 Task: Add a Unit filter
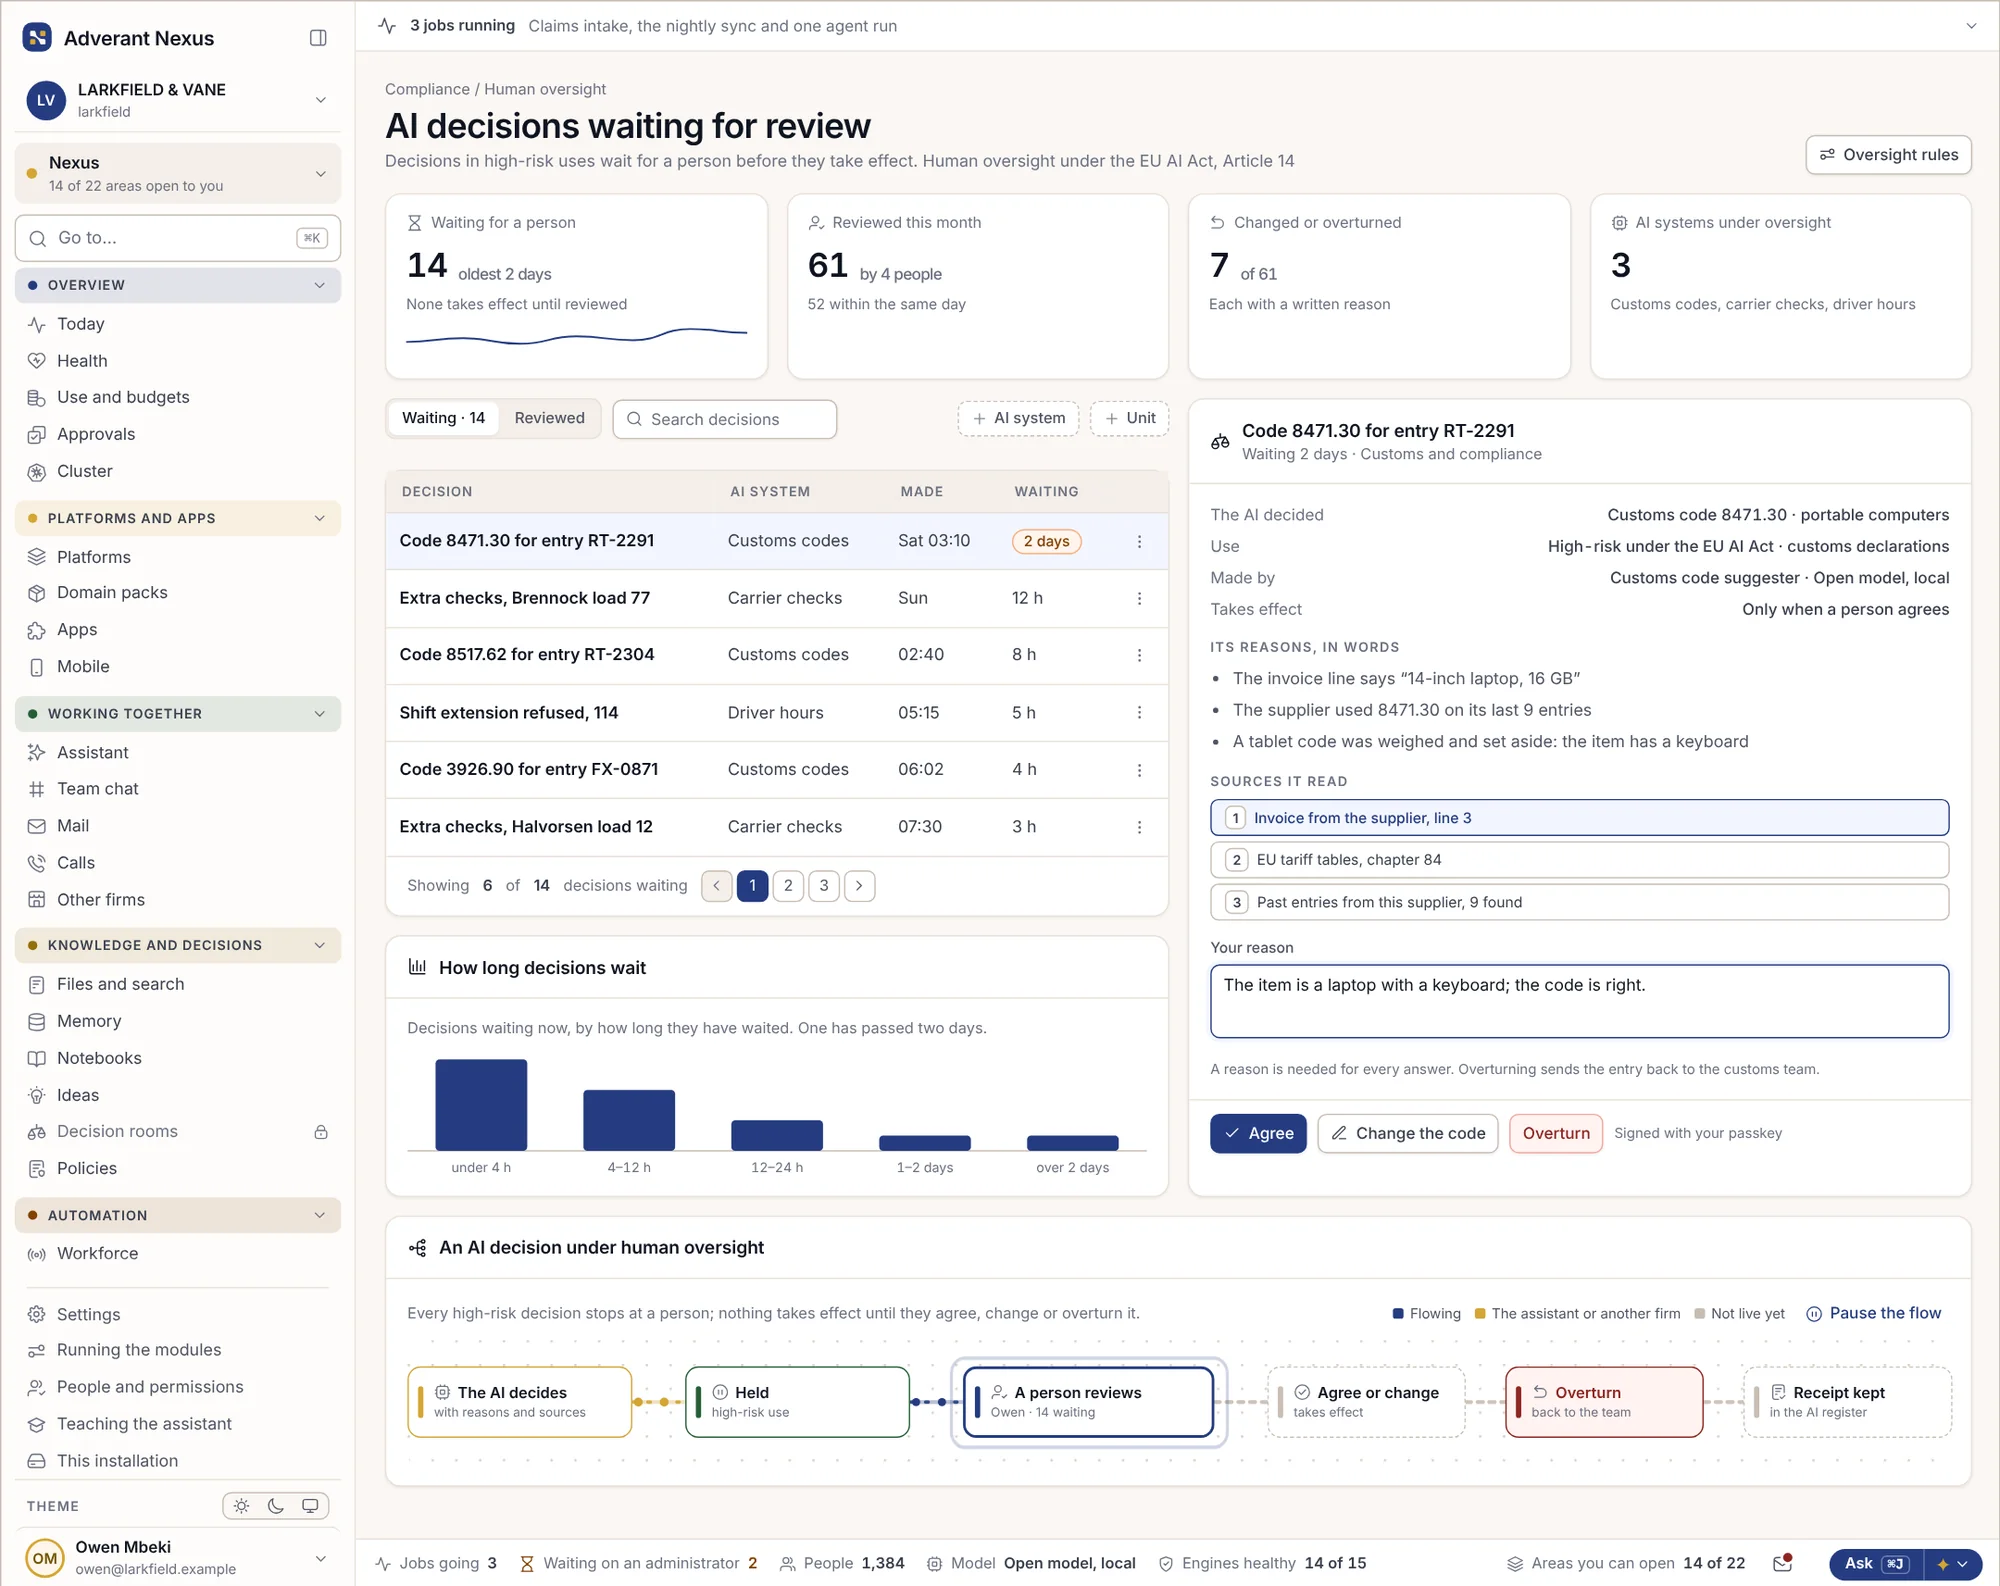[1130, 419]
